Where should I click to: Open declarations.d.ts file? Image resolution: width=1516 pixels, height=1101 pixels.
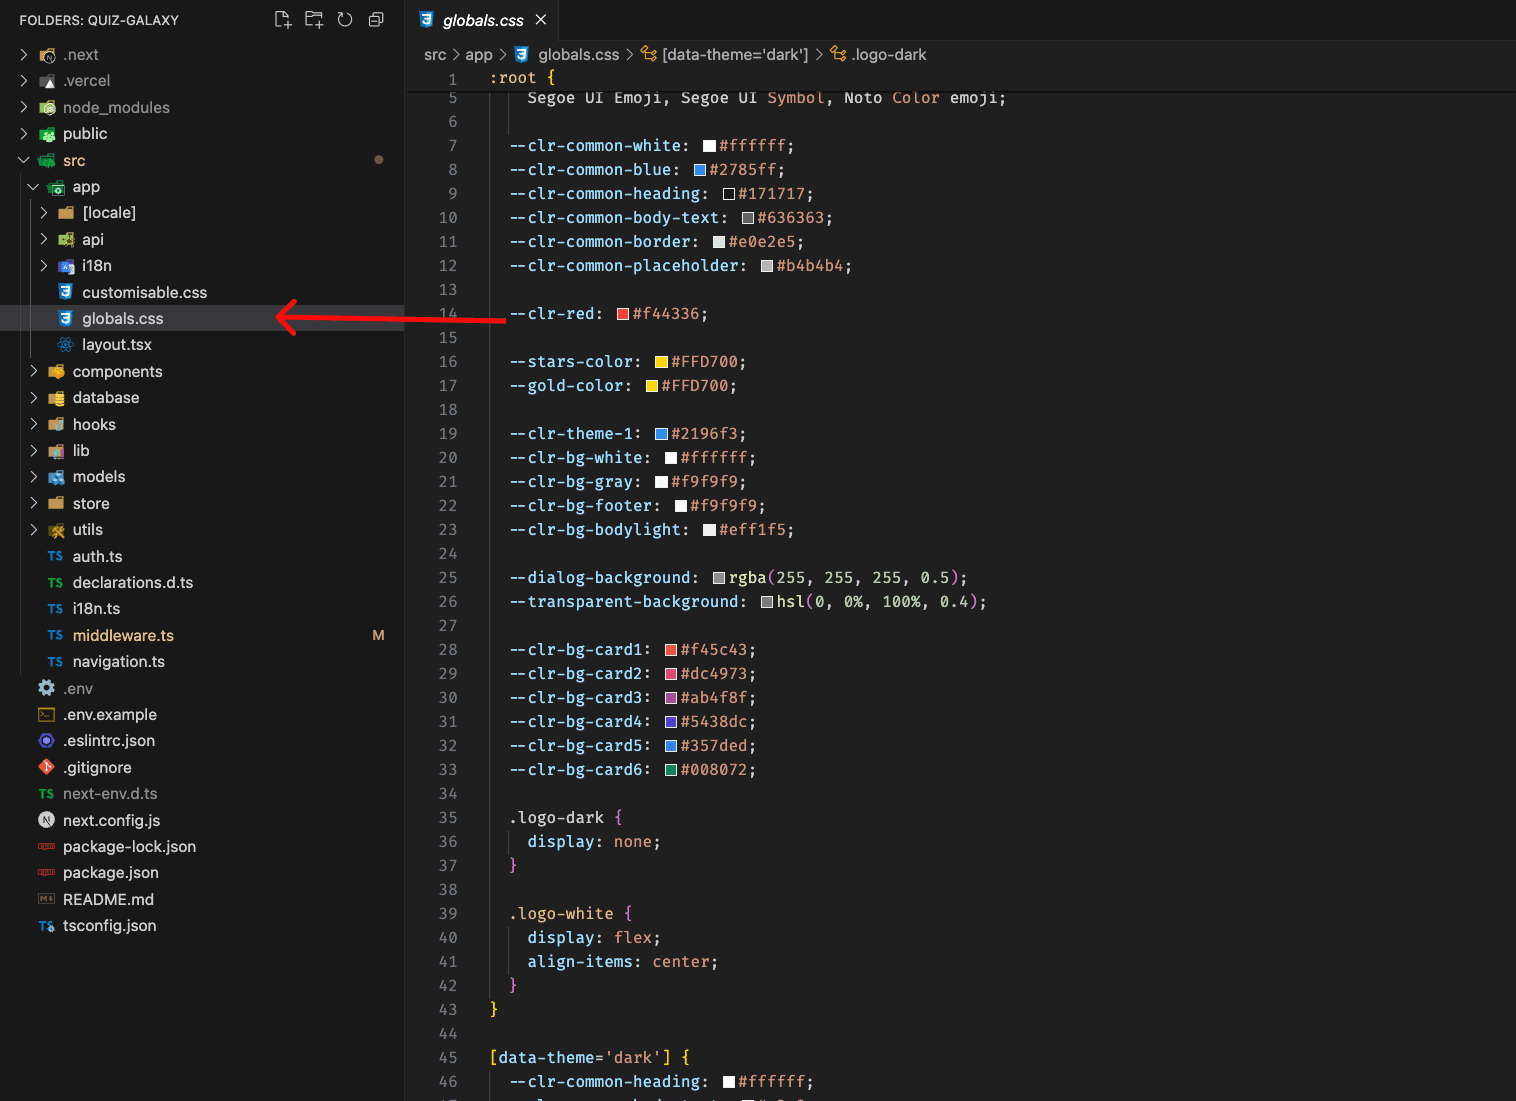(x=133, y=583)
